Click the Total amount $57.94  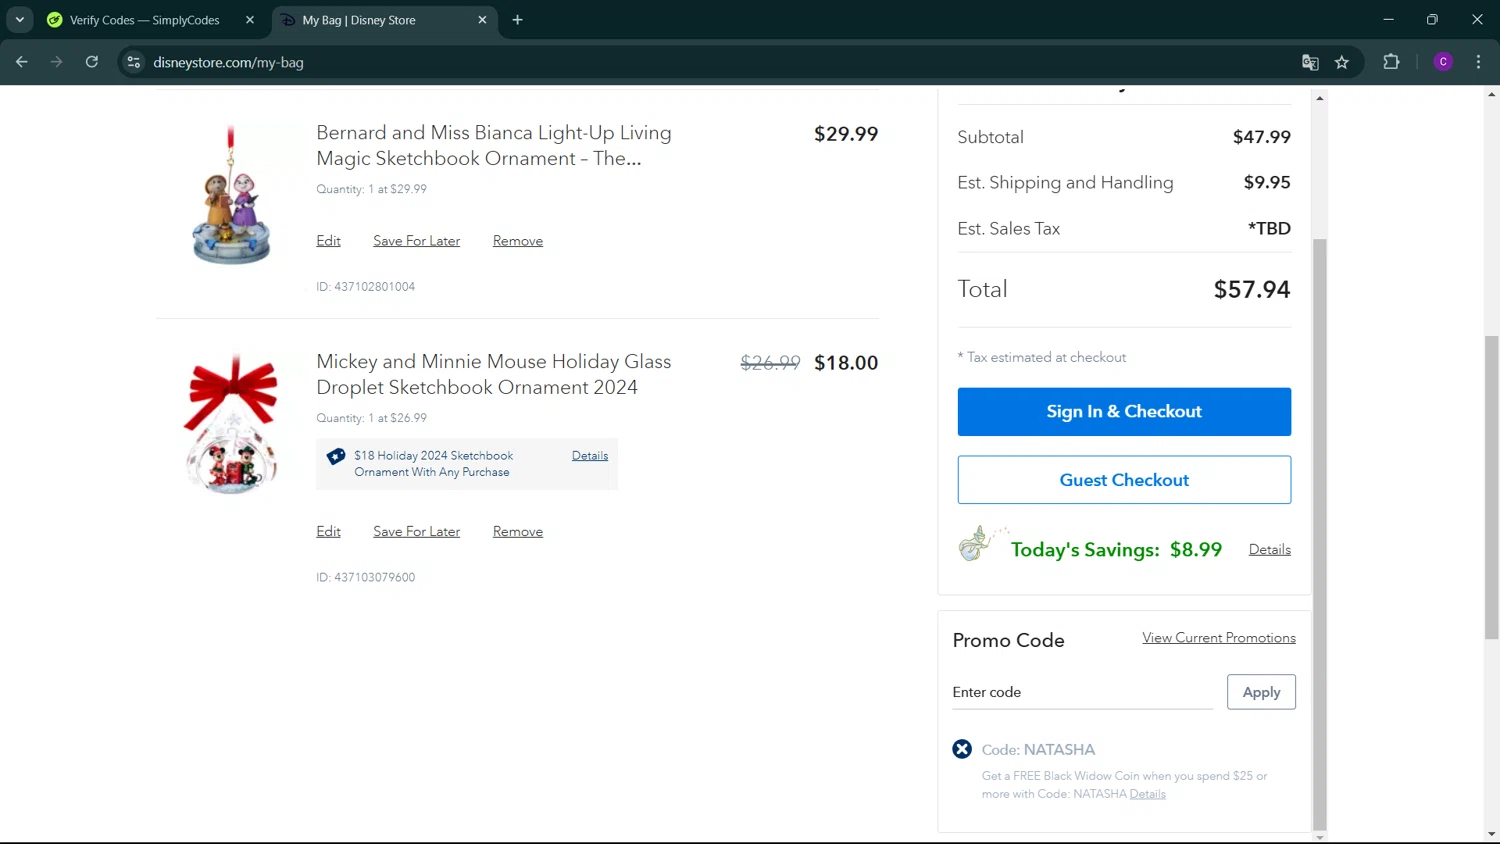tap(1252, 290)
